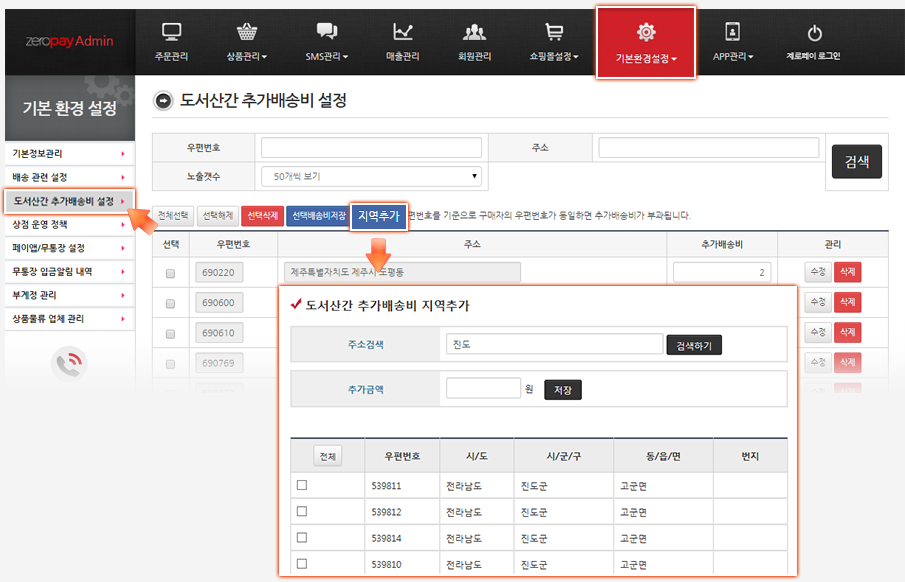The width and height of the screenshot is (905, 582).
Task: Click 수정 for row 690220
Action: click(x=818, y=271)
